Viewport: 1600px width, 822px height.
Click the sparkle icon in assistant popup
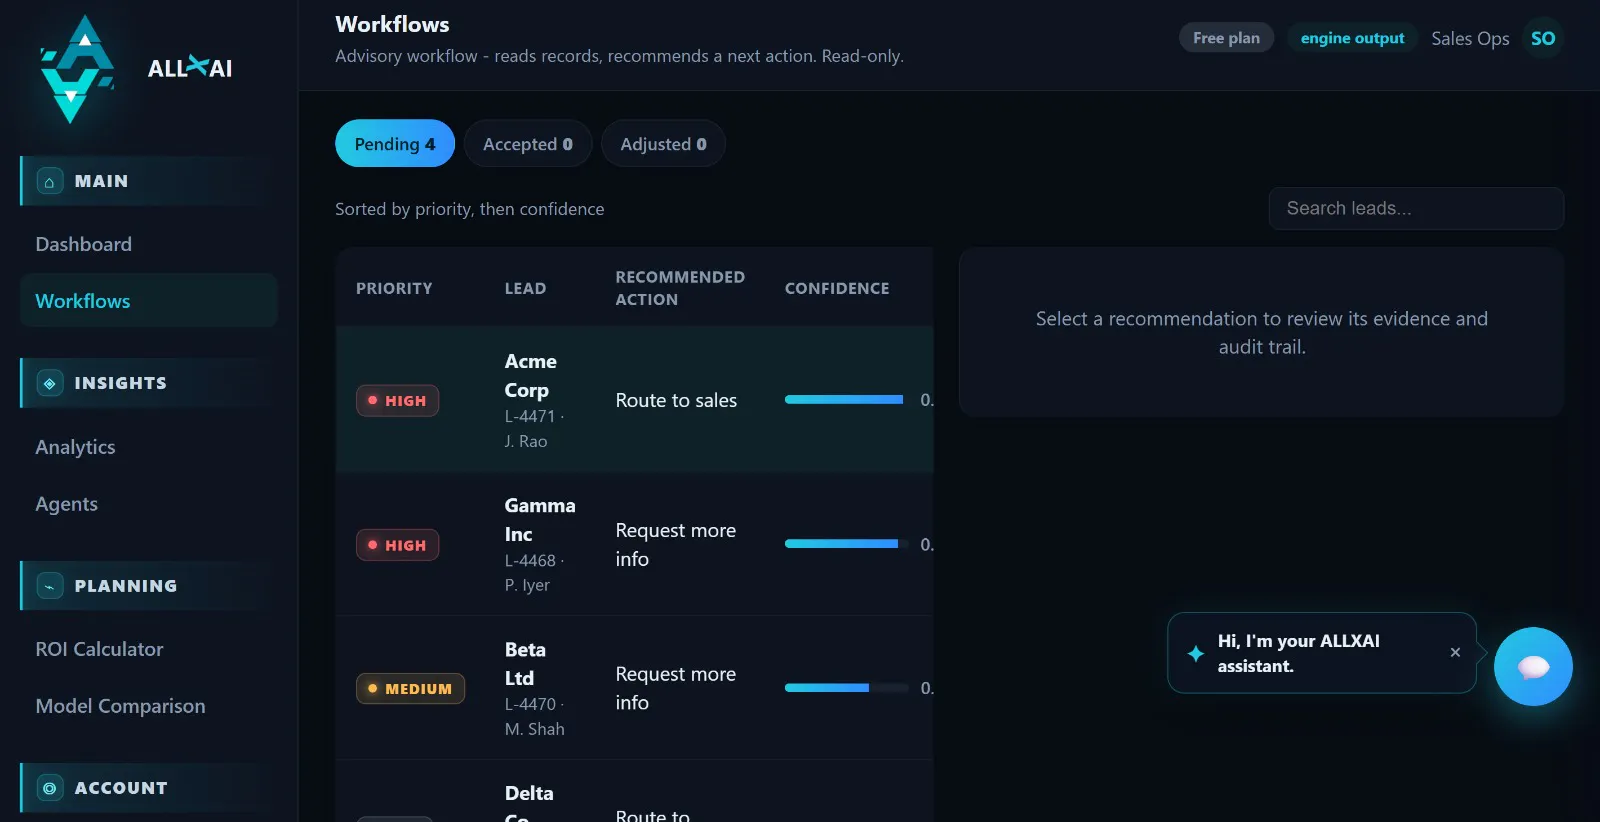click(1195, 653)
